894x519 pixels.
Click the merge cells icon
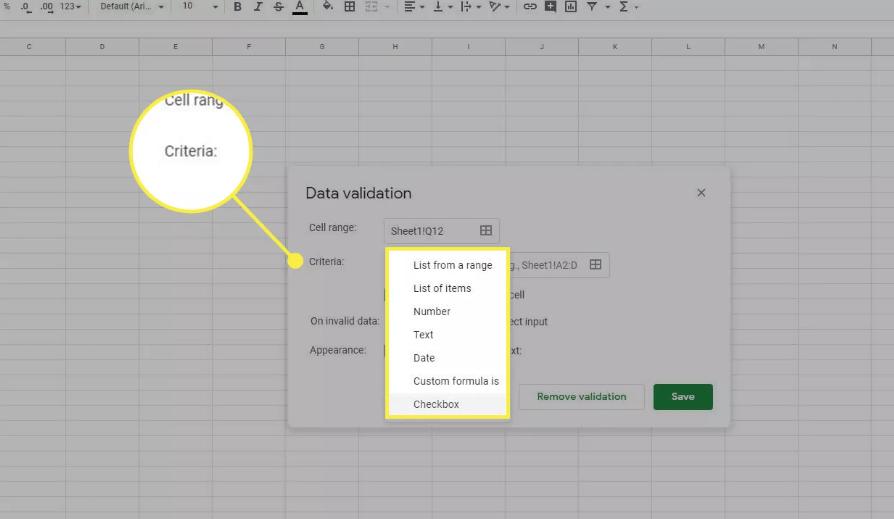click(x=371, y=7)
